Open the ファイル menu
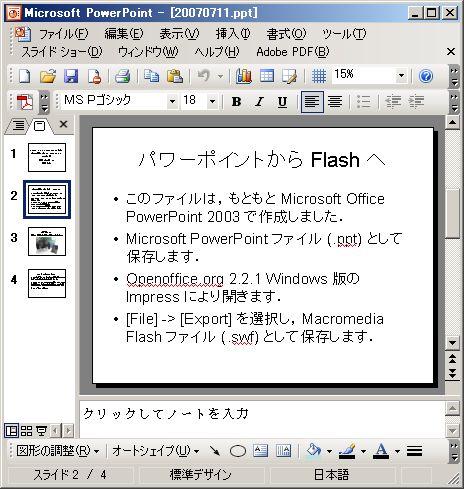The image size is (464, 489). point(64,34)
